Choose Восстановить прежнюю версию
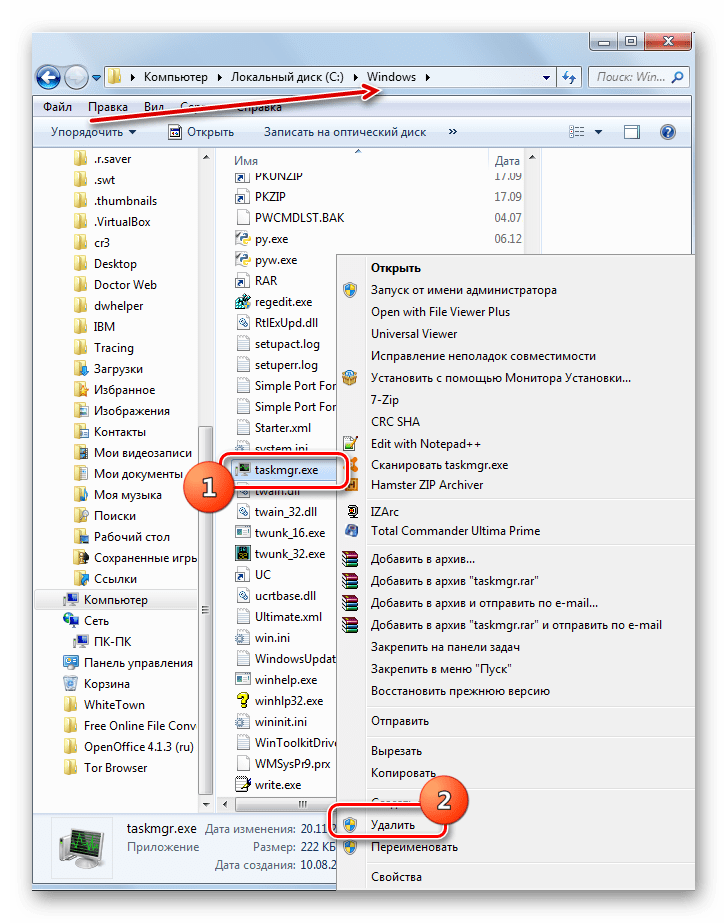The width and height of the screenshot is (727, 923). point(460,691)
